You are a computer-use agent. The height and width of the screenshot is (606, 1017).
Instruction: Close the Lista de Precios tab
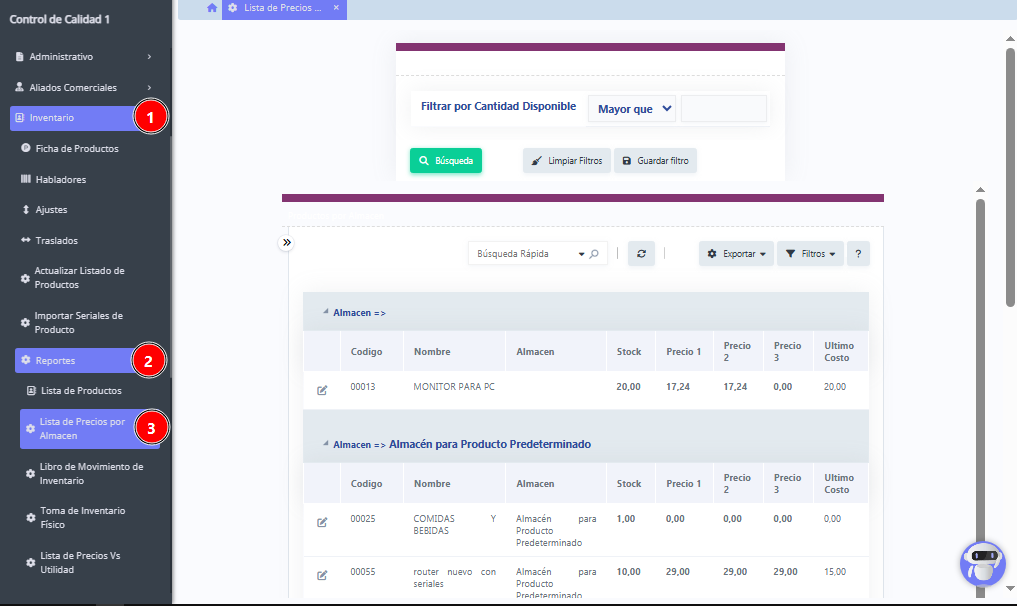336,8
